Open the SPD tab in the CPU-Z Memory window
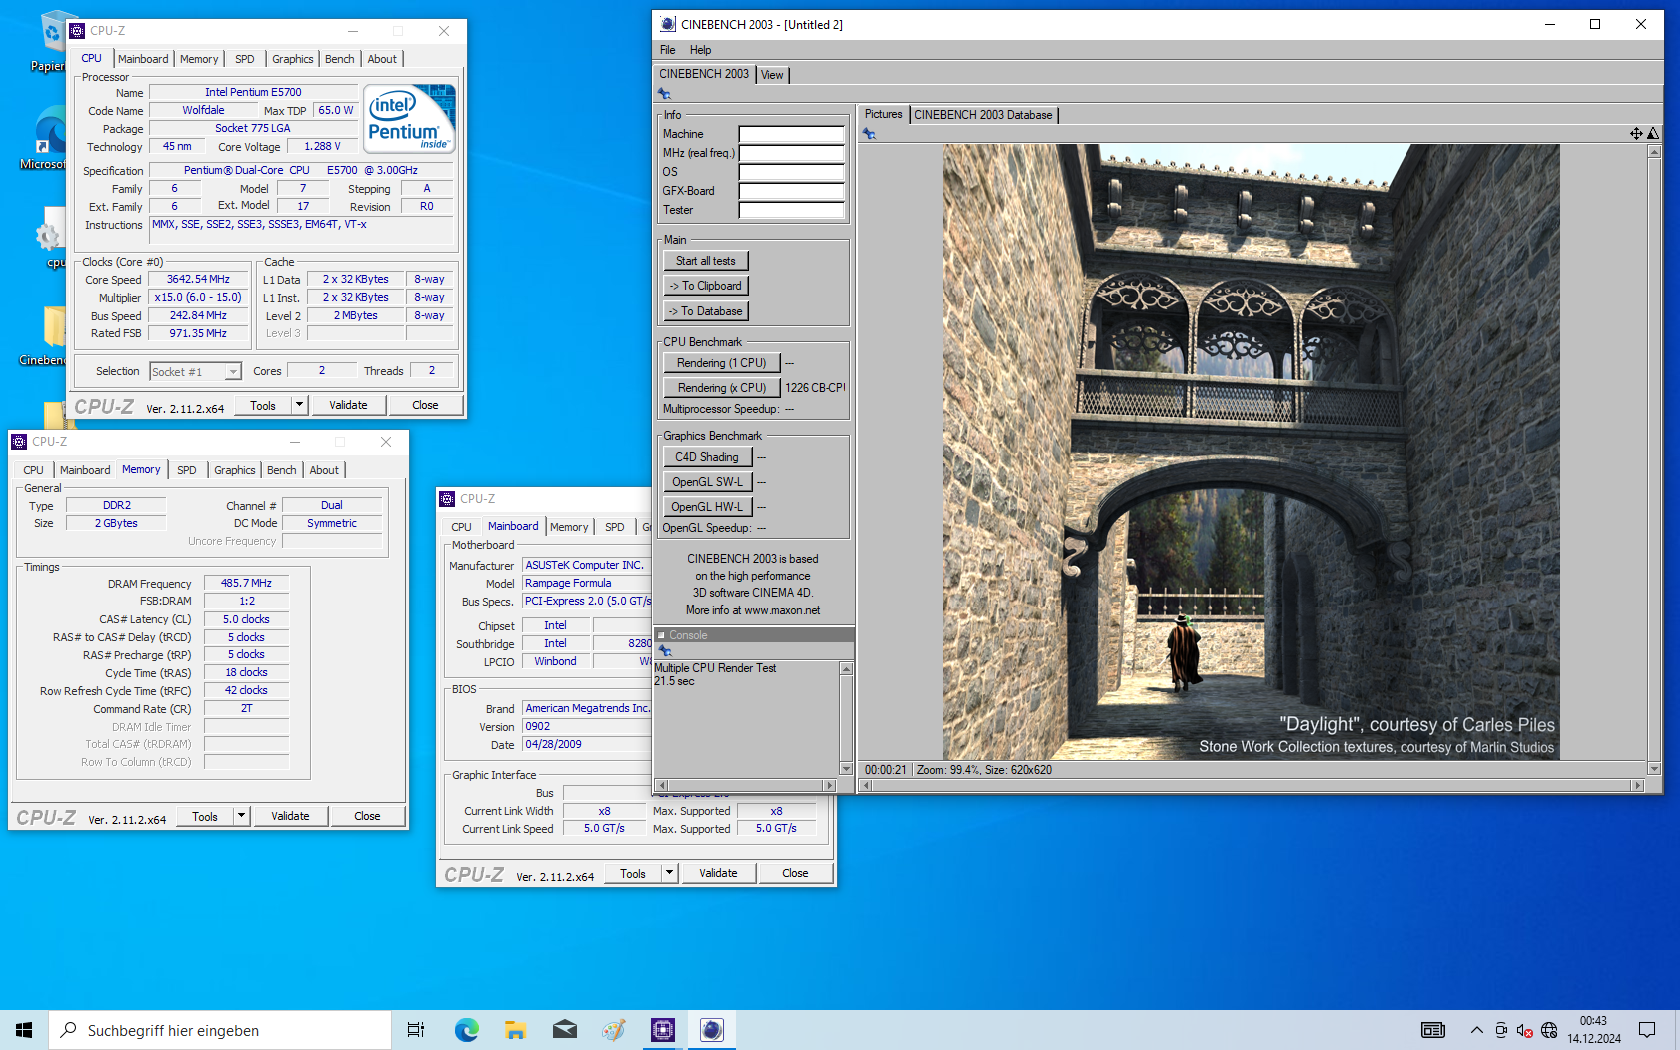Viewport: 1680px width, 1050px height. 187,470
